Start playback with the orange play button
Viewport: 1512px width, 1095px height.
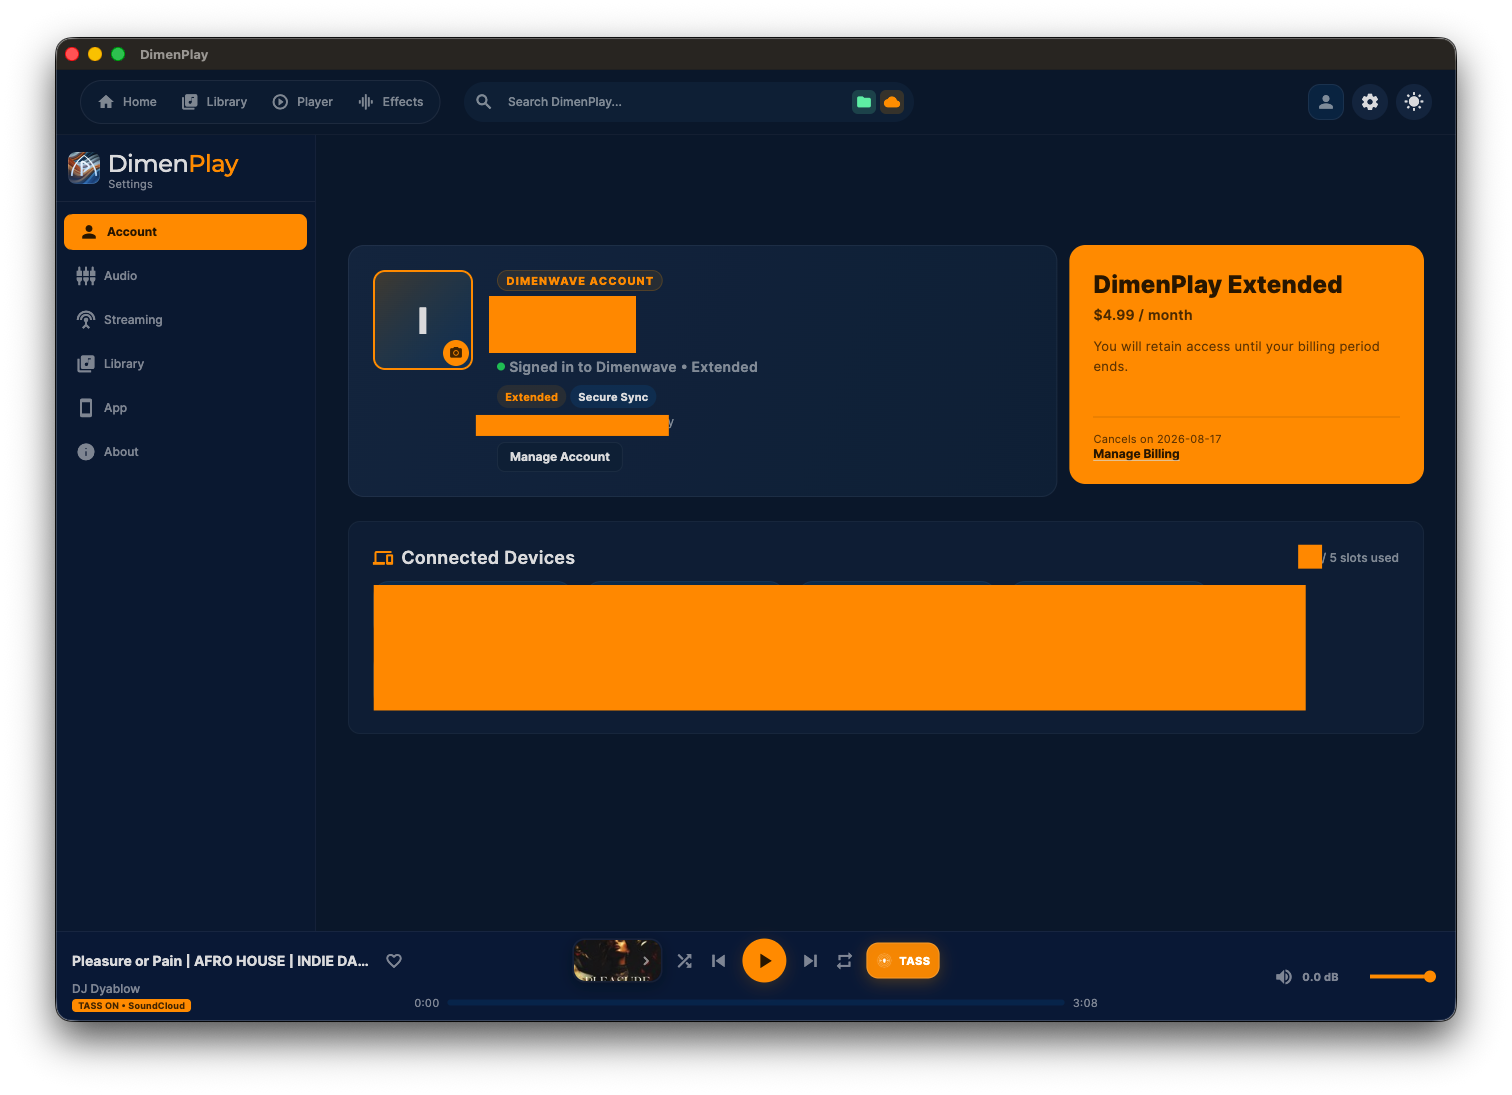(x=764, y=961)
